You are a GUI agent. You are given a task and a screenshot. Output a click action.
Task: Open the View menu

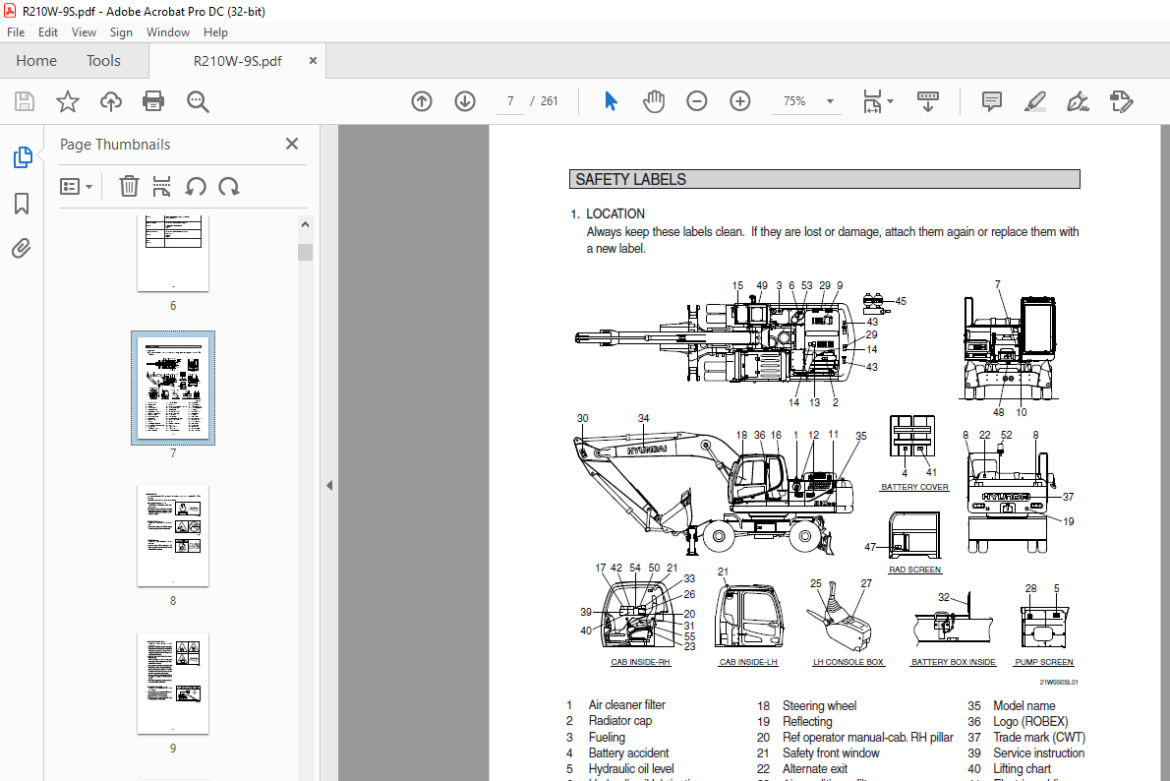pos(84,32)
